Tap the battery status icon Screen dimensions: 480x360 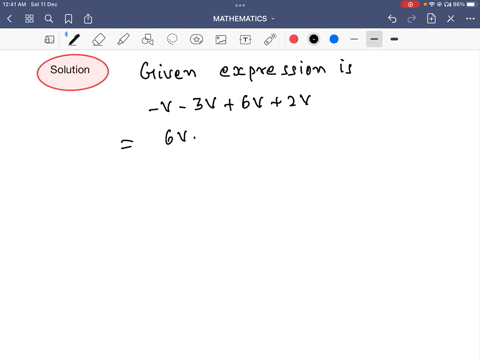click(472, 4)
